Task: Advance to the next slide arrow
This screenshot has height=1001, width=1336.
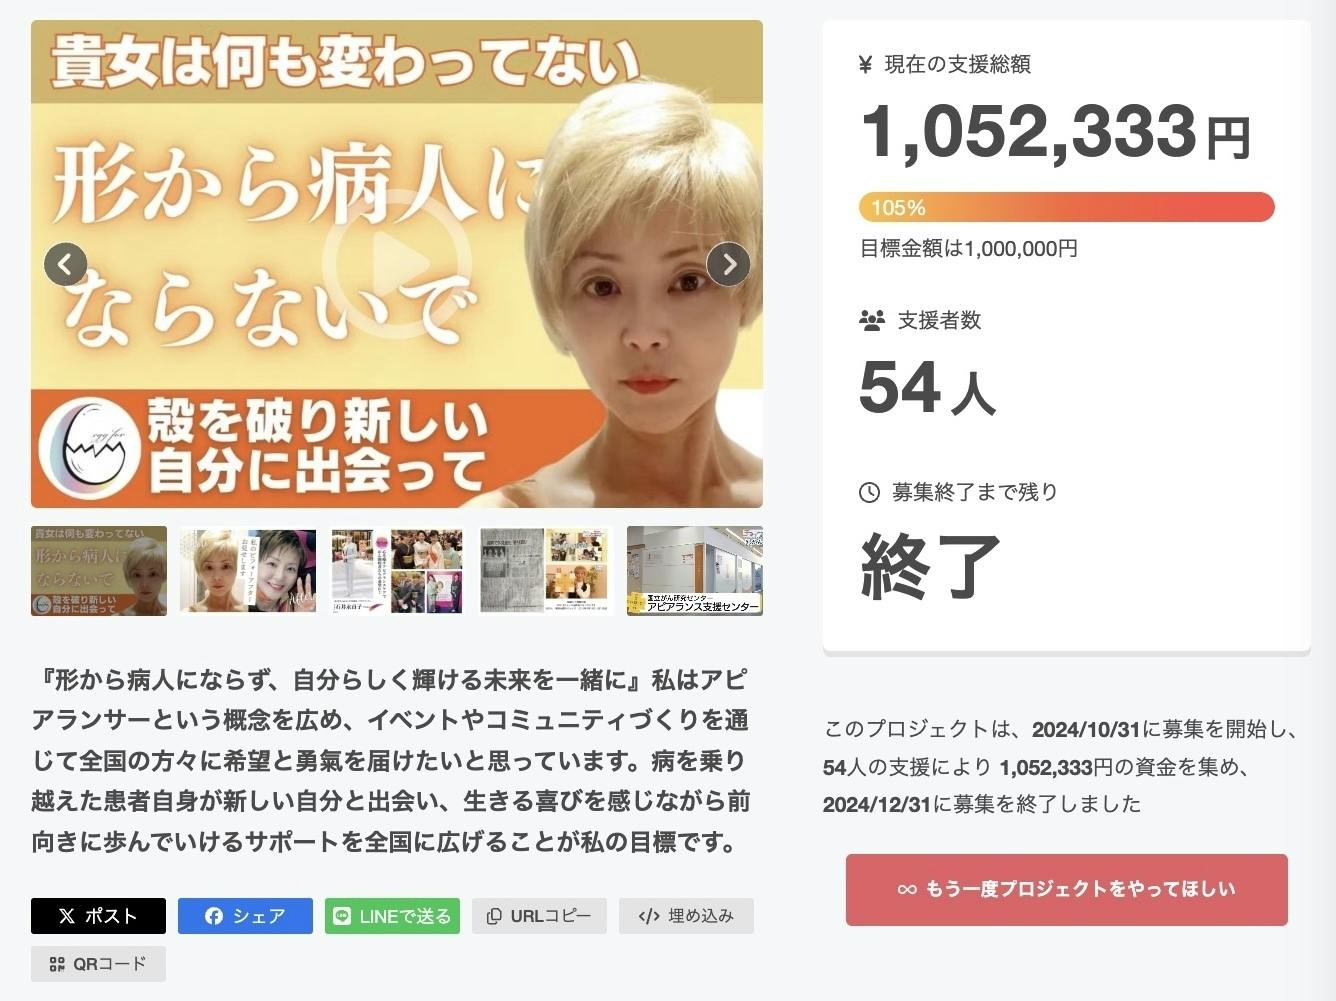Action: pyautogui.click(x=728, y=264)
